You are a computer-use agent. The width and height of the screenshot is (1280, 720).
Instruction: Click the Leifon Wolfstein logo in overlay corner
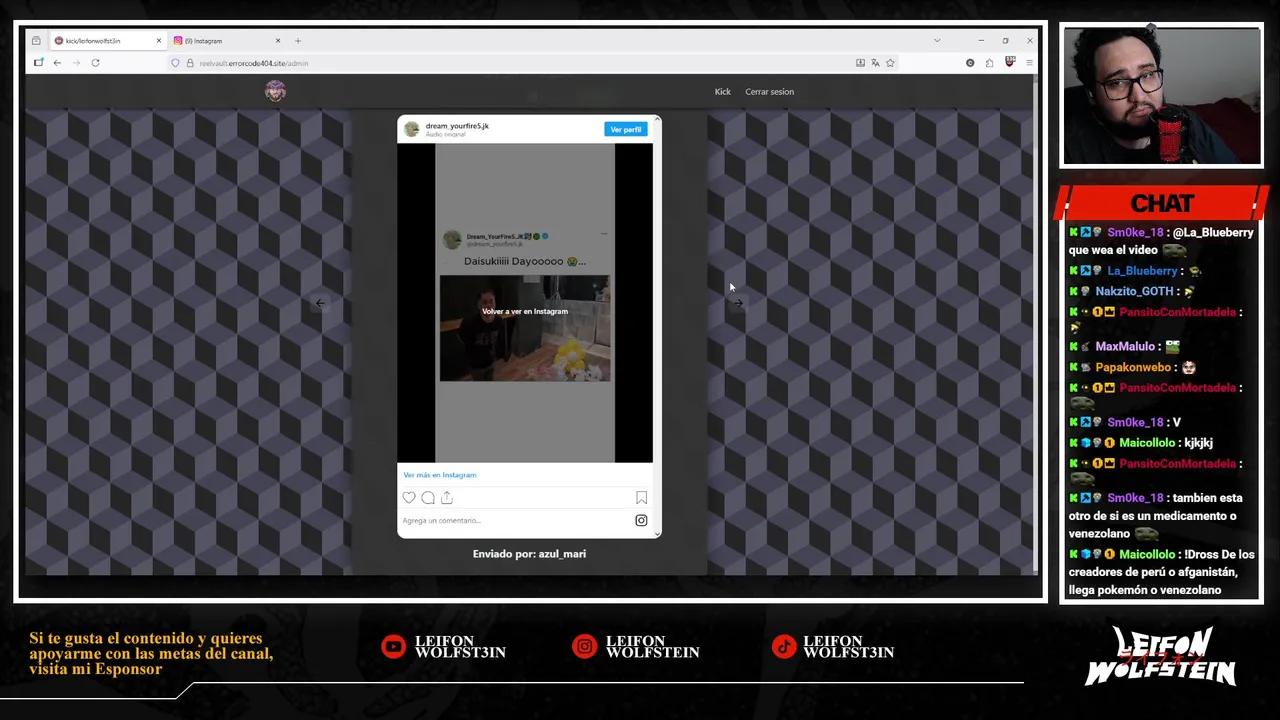[1161, 656]
